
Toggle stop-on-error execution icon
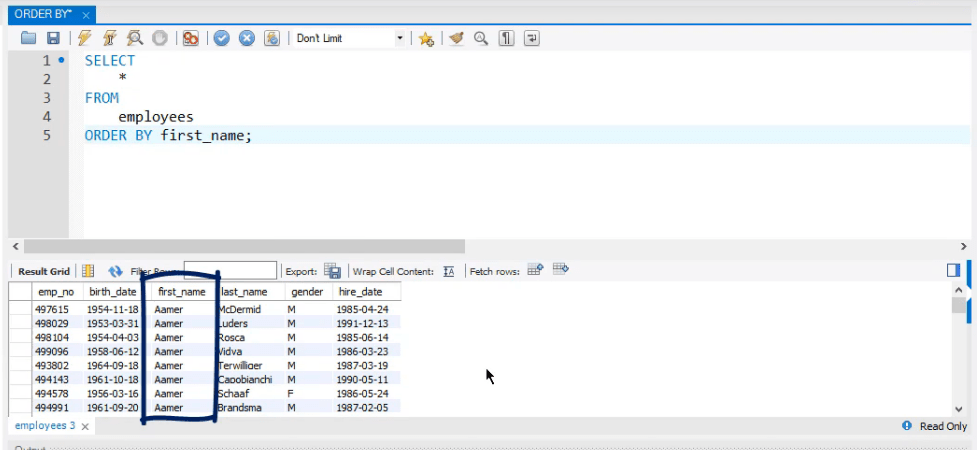(x=190, y=38)
